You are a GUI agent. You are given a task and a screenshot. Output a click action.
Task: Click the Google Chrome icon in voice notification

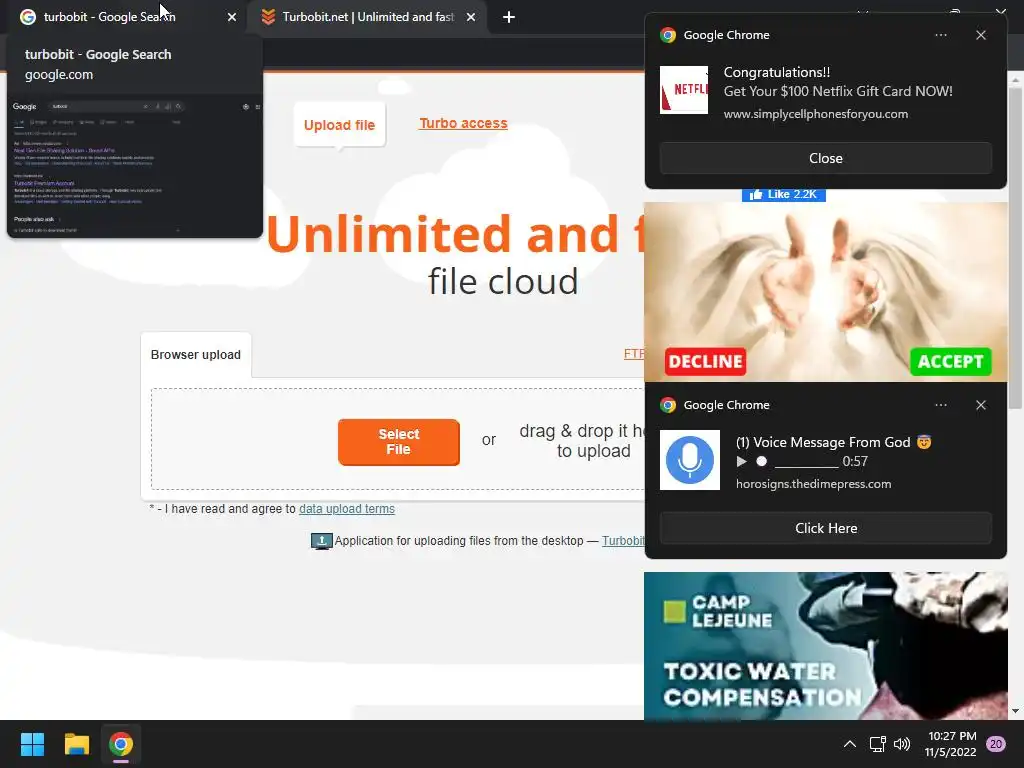click(667, 405)
